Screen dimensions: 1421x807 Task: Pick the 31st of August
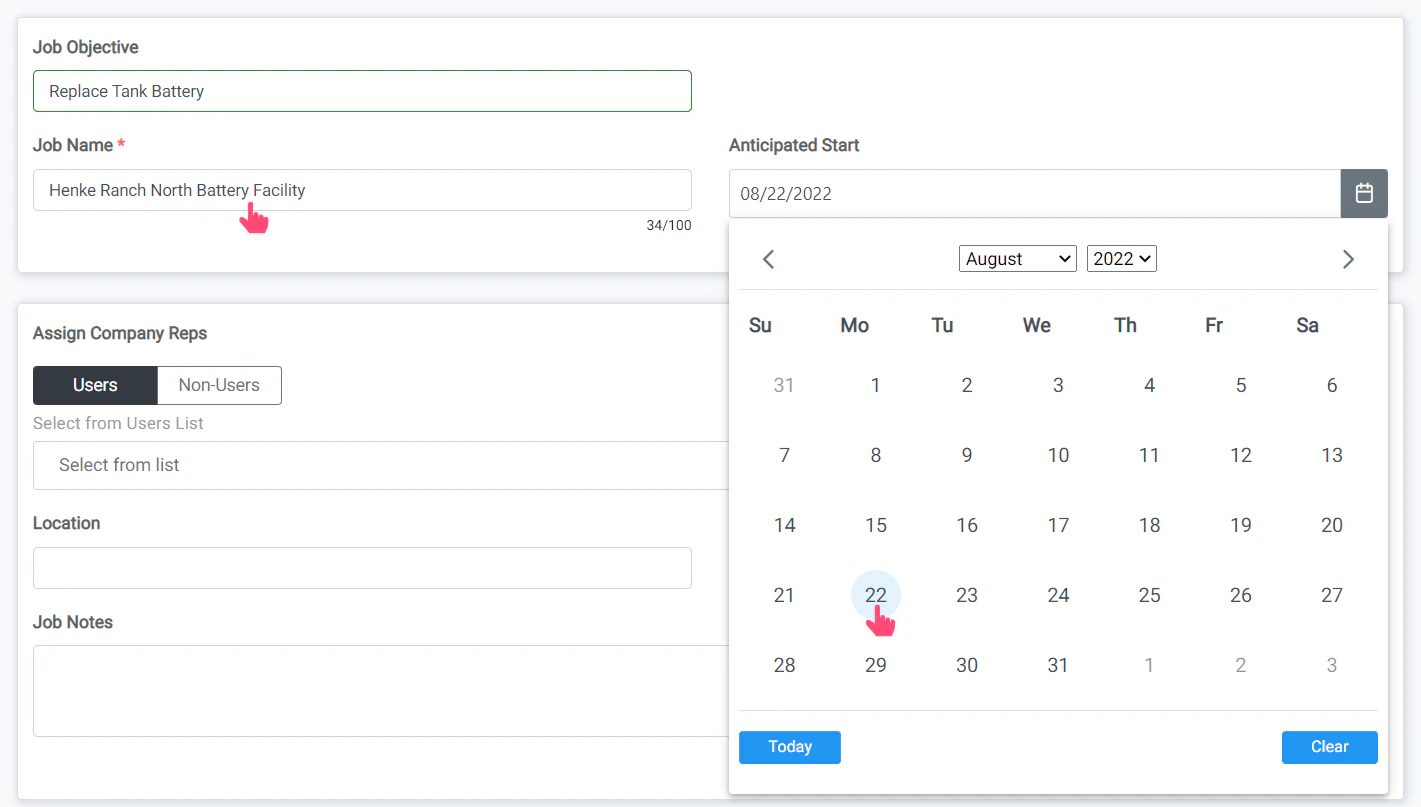coord(1057,664)
